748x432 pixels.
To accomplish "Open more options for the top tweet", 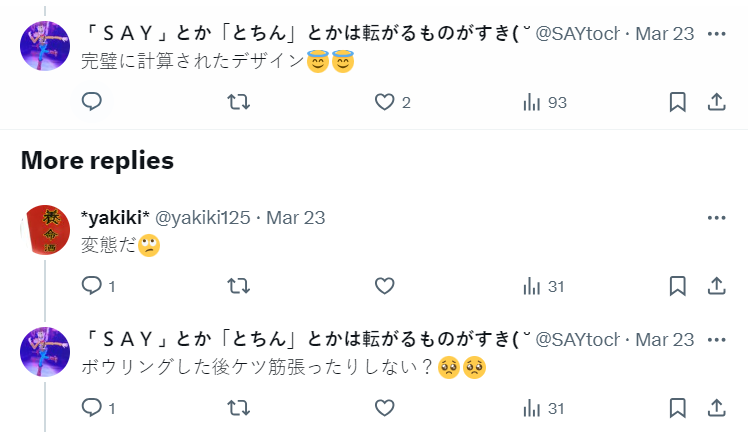I will point(716,33).
